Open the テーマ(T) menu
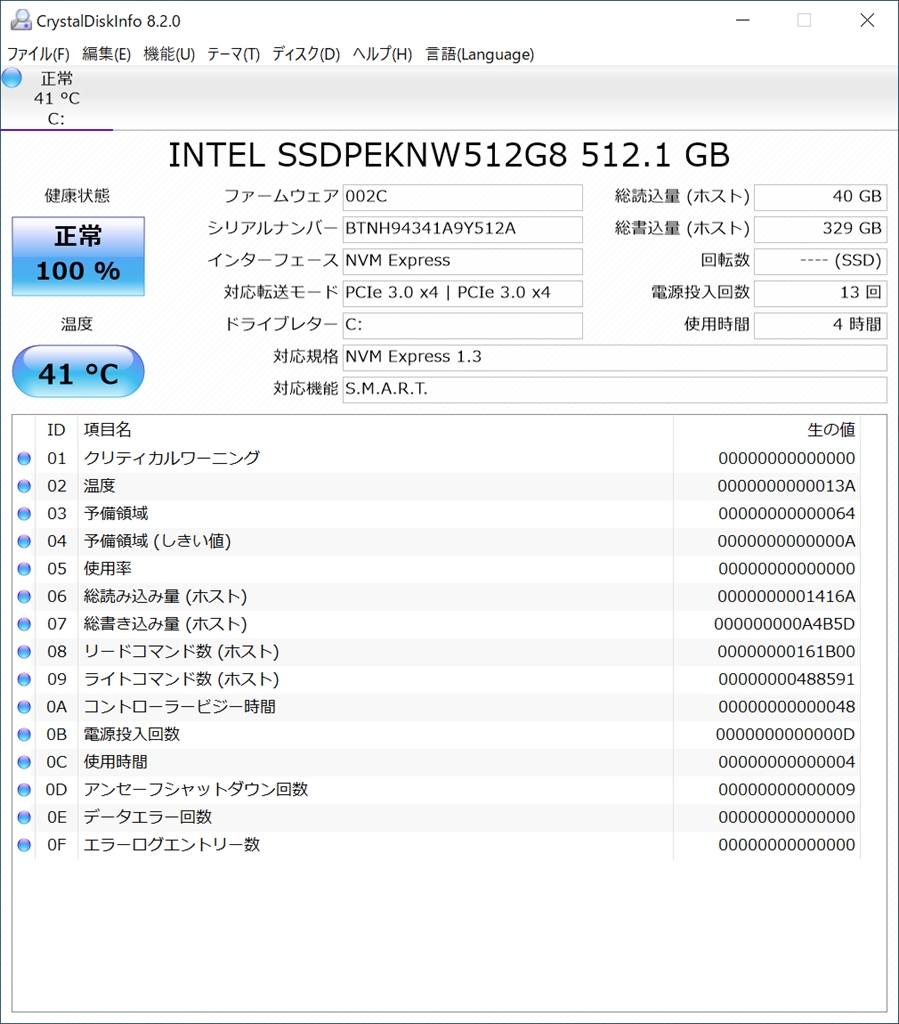 coord(233,54)
